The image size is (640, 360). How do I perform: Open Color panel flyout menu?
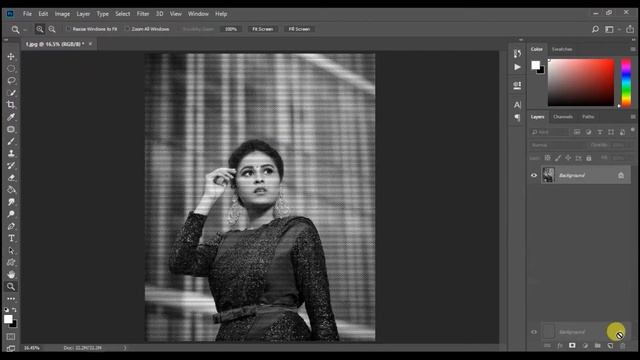[633, 49]
